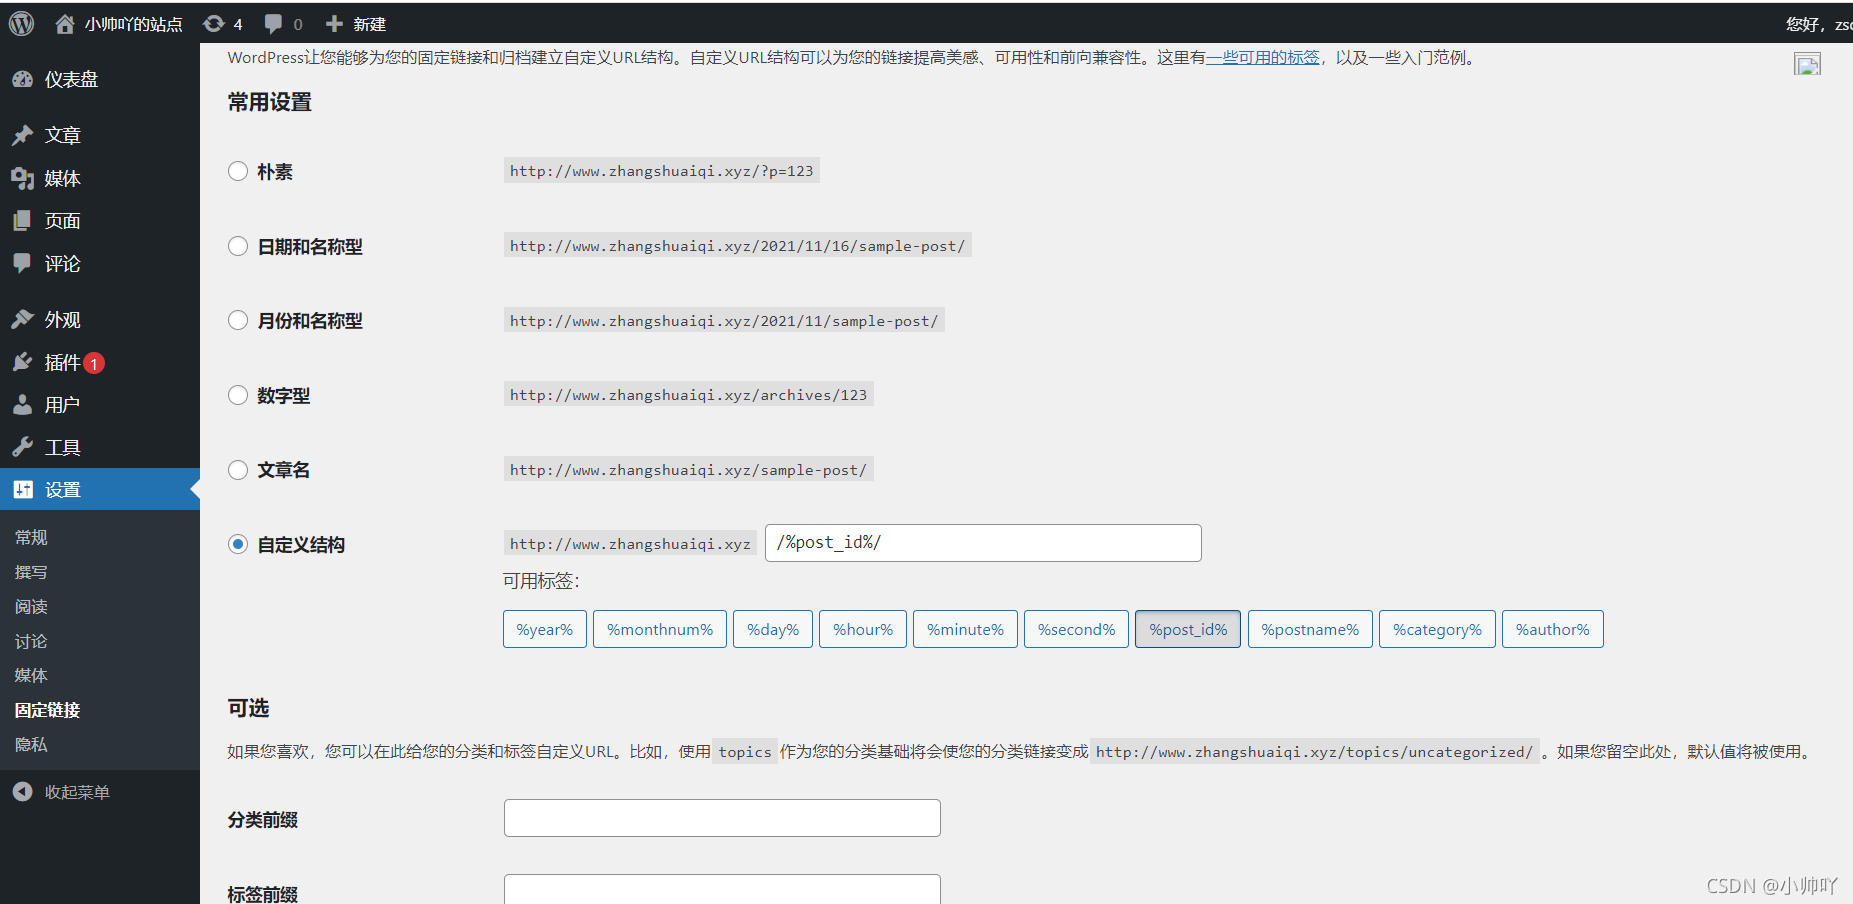The width and height of the screenshot is (1853, 904).
Task: Add the %category% tag button
Action: tap(1437, 629)
